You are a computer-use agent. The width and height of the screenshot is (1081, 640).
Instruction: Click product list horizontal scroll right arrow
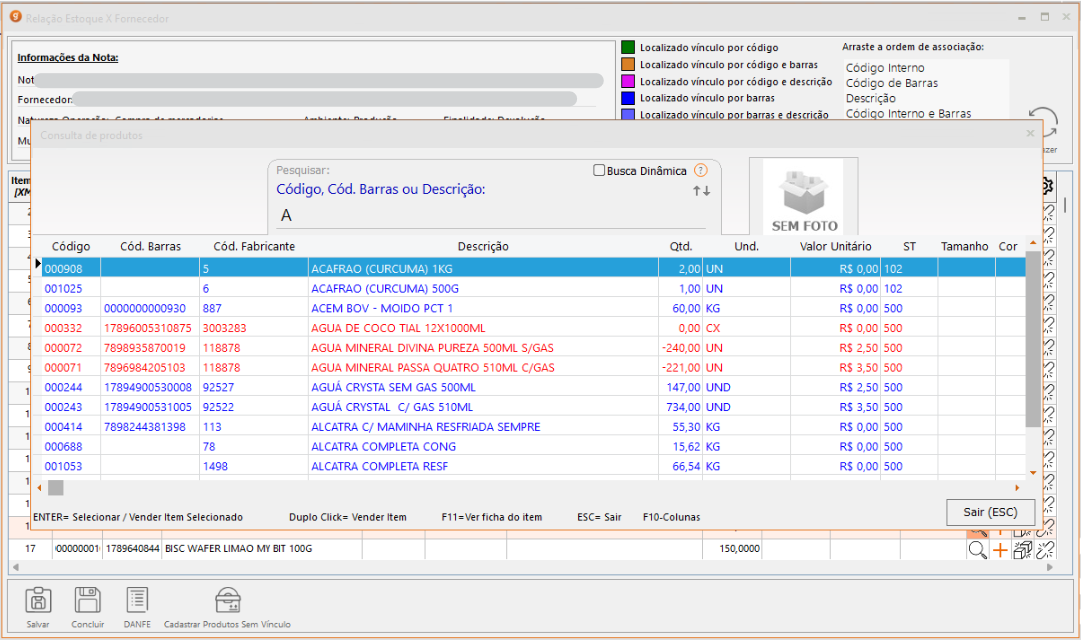point(1017,488)
